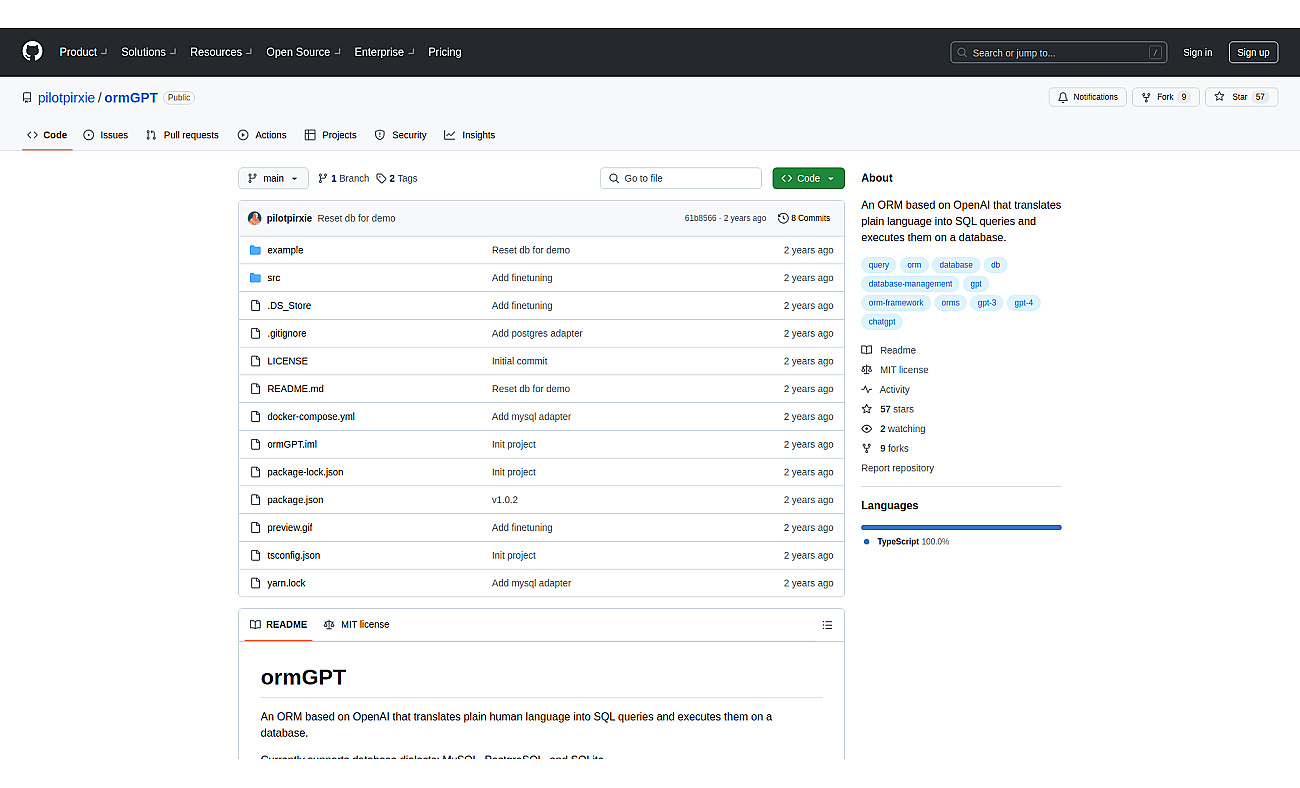This screenshot has height=788, width=1300.
Task: Open the 8 Commits link
Action: tap(804, 218)
